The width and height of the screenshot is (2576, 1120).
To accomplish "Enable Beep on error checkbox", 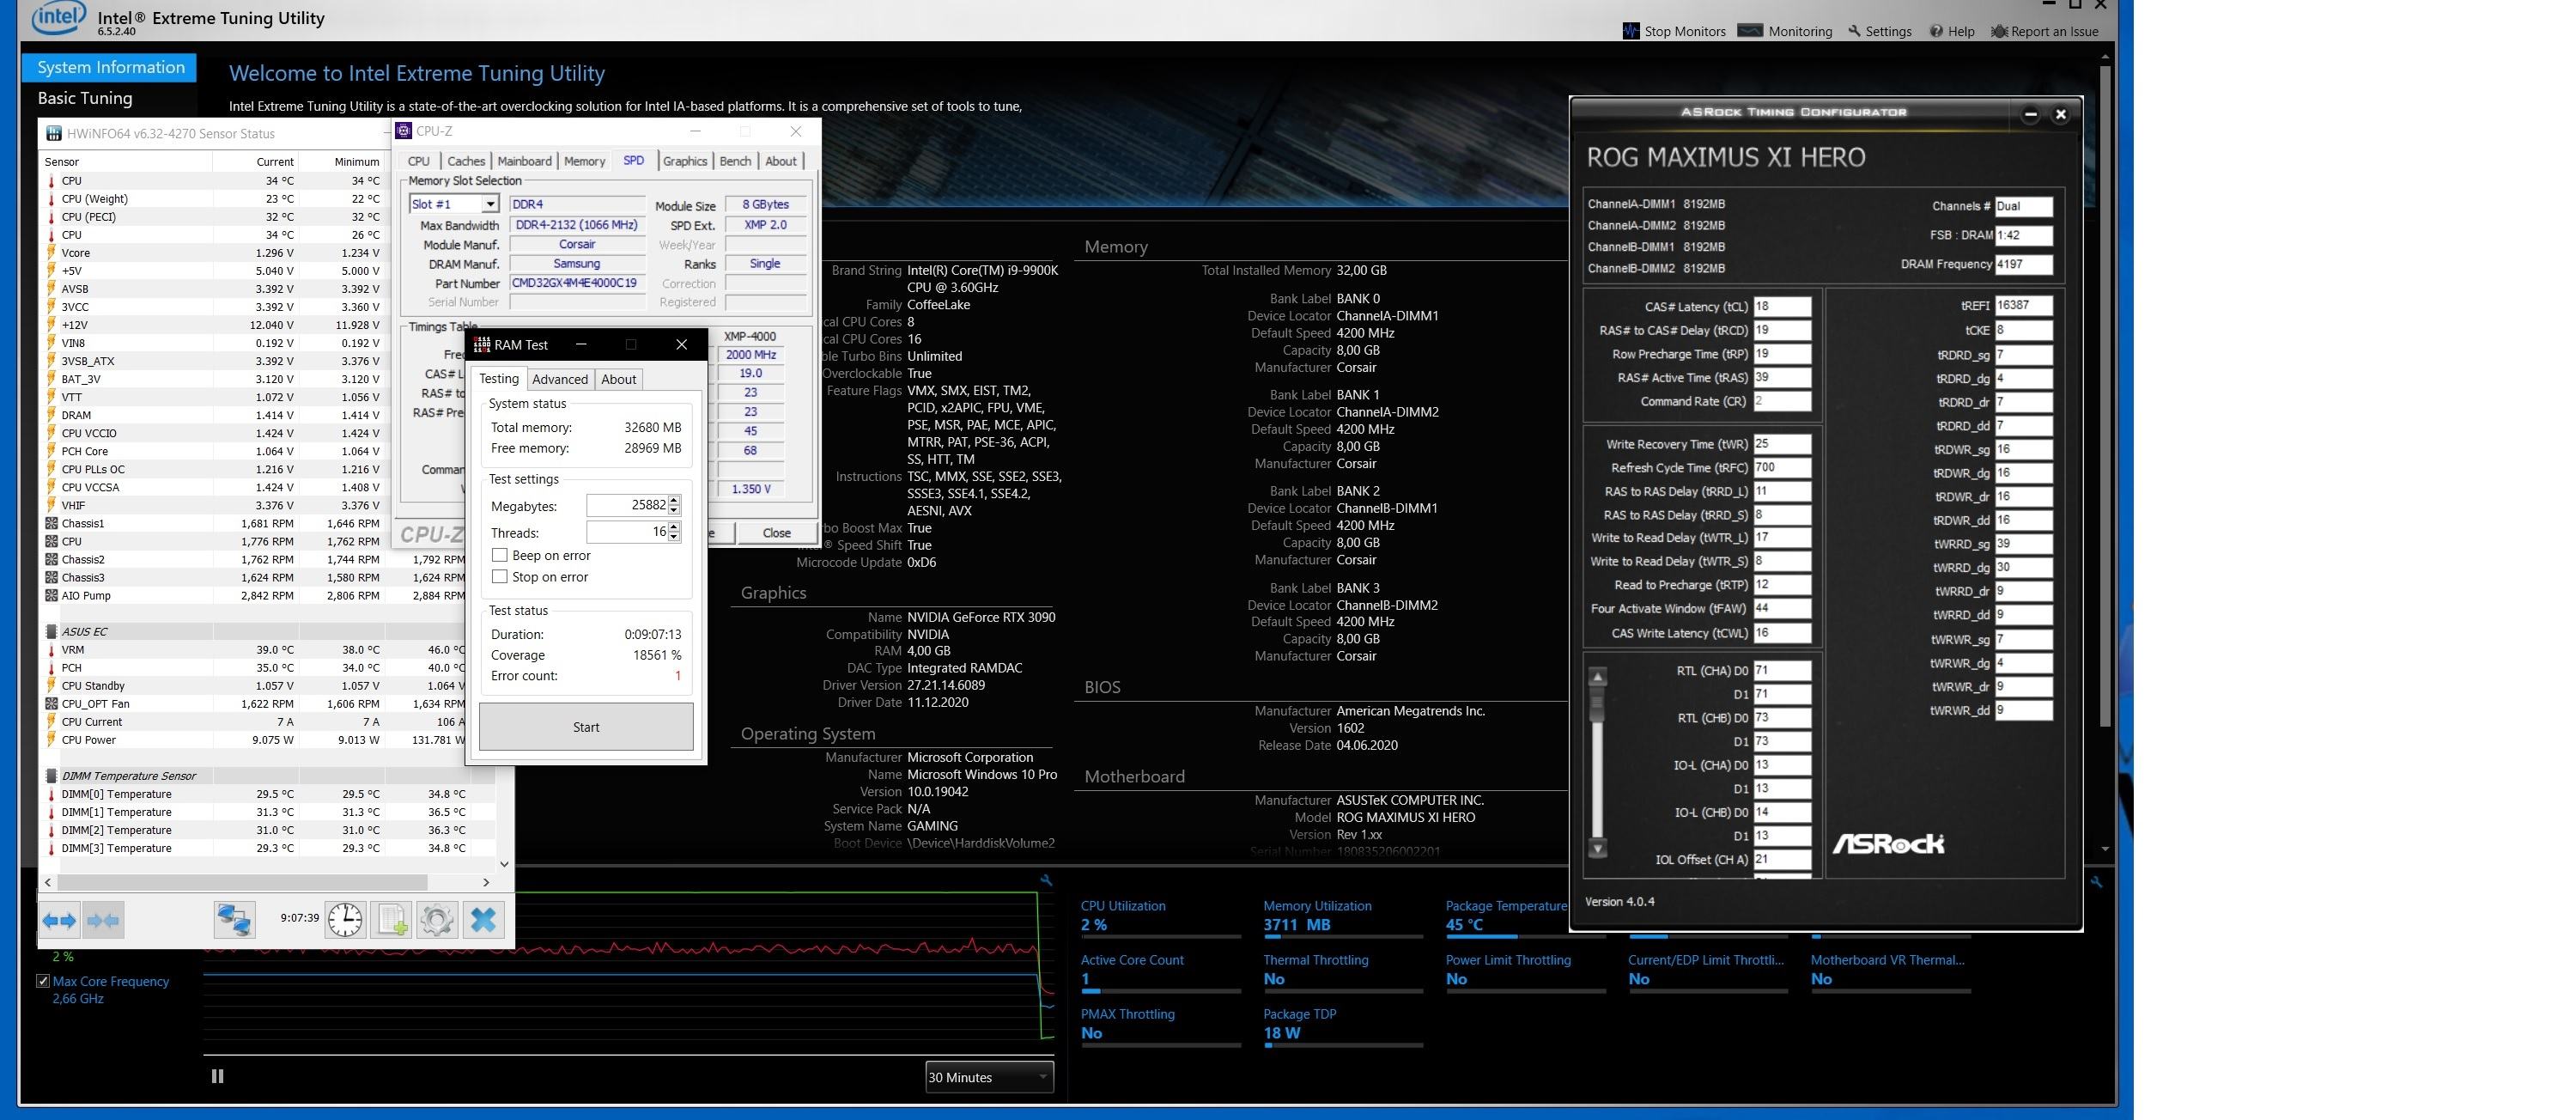I will [x=499, y=555].
